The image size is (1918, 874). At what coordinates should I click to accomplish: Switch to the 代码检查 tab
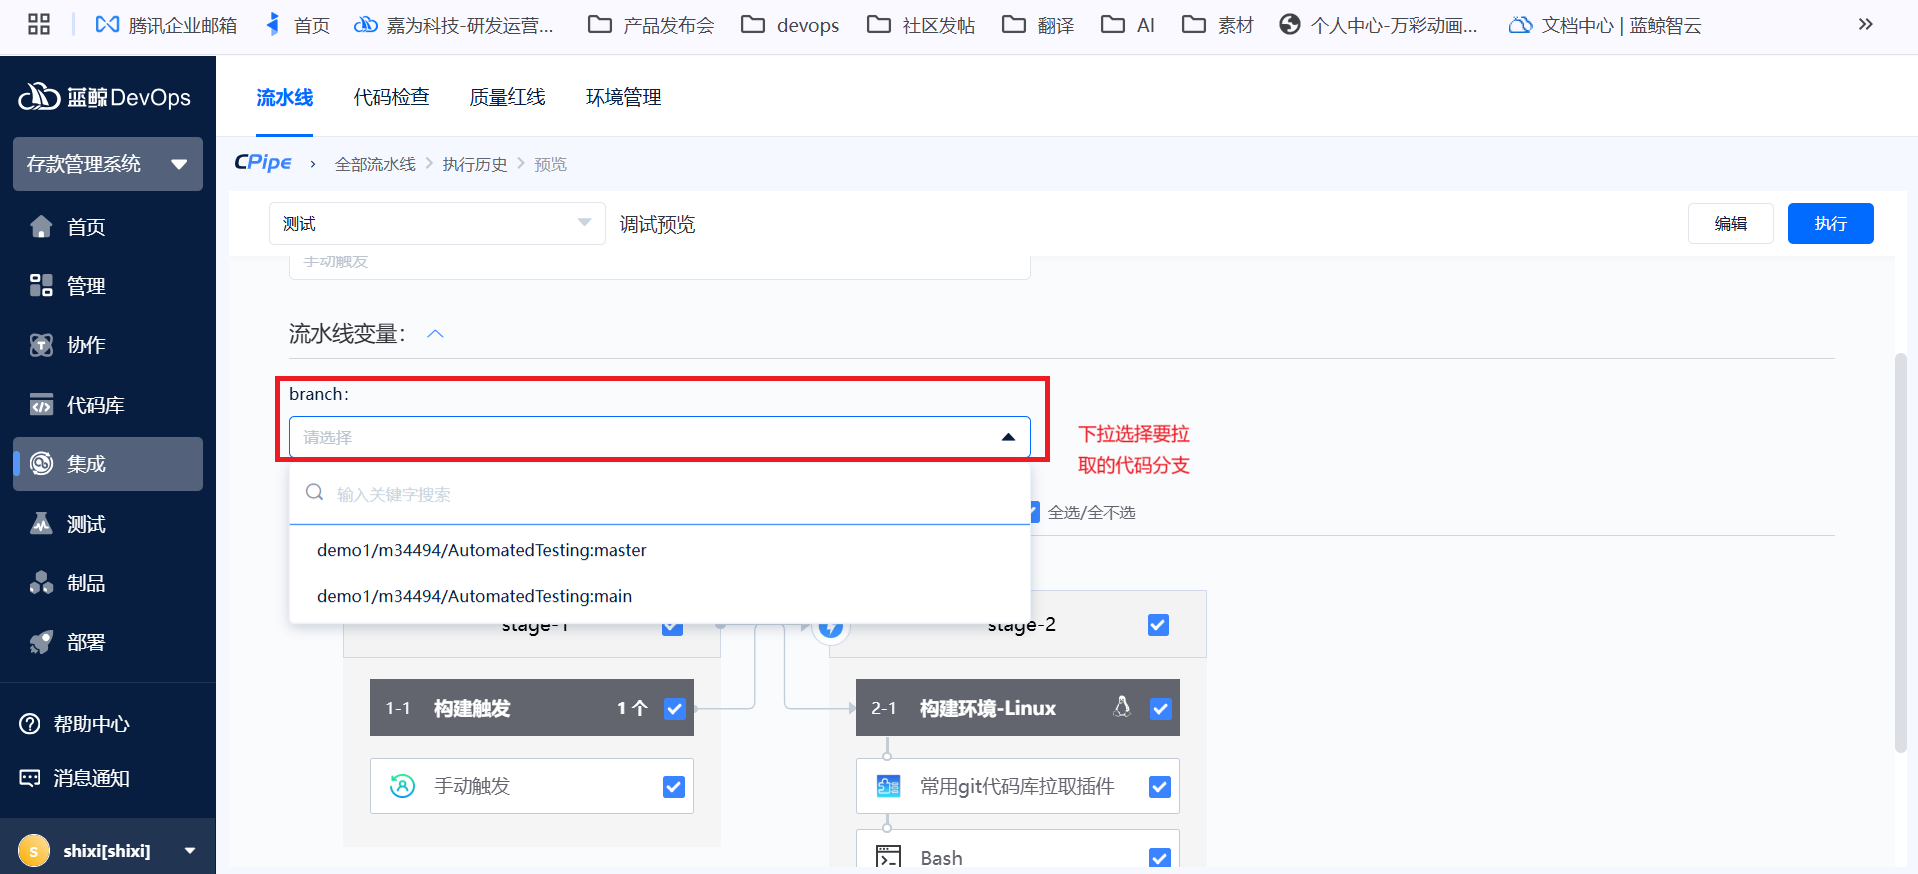(391, 97)
